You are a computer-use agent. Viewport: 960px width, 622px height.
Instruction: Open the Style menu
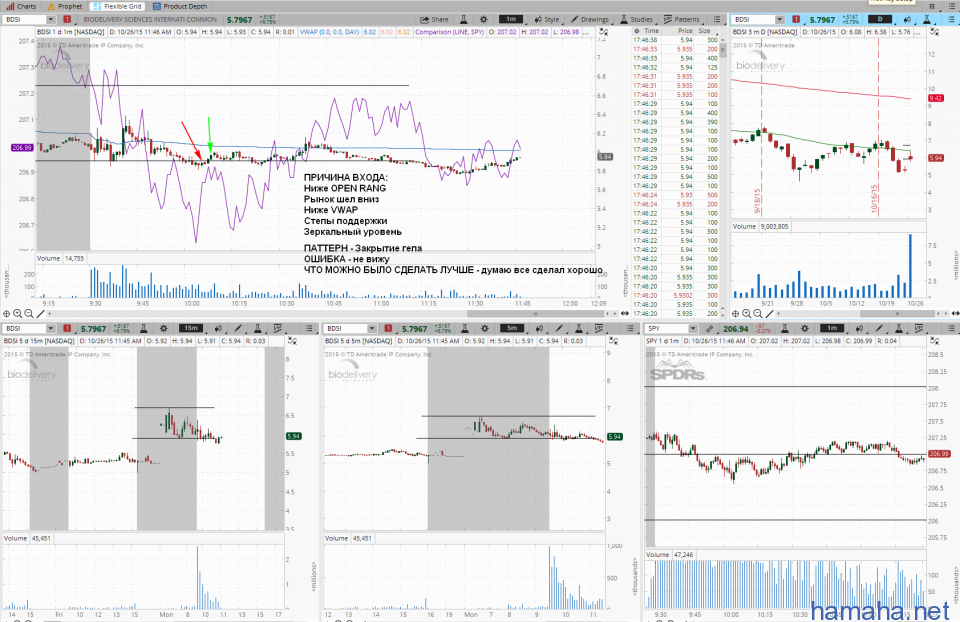click(x=547, y=20)
